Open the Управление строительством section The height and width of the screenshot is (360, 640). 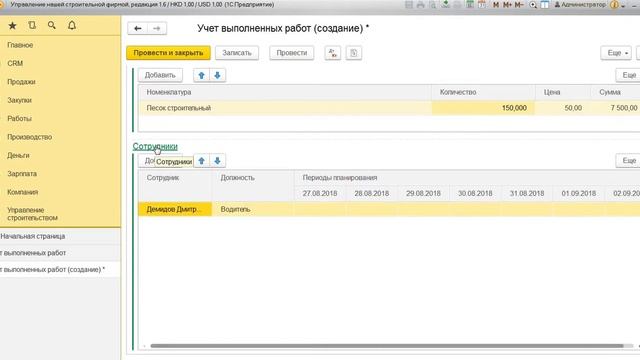click(32, 214)
